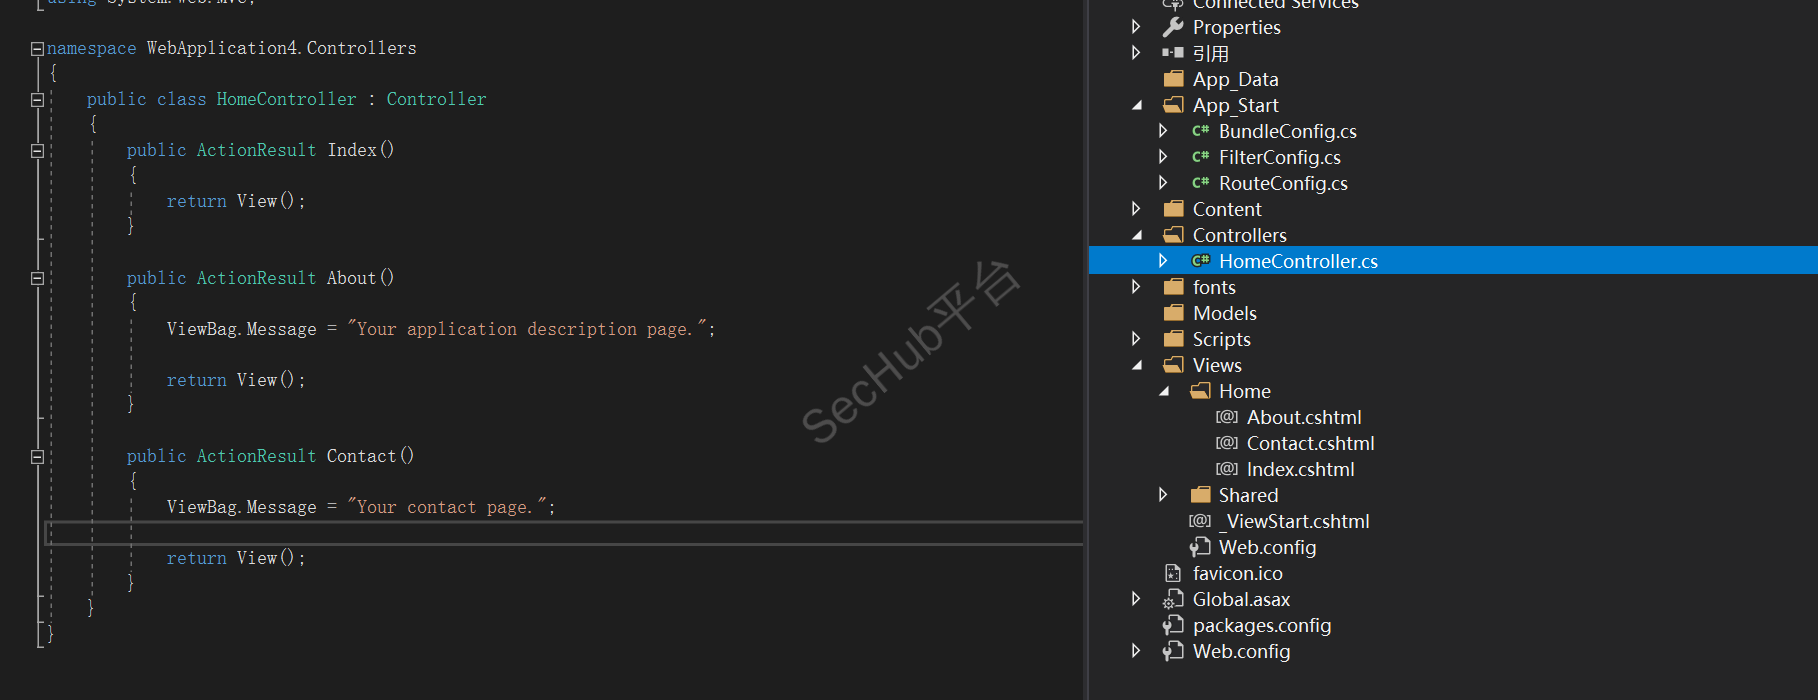
Task: Click the Properties wrench icon
Action: click(x=1173, y=27)
